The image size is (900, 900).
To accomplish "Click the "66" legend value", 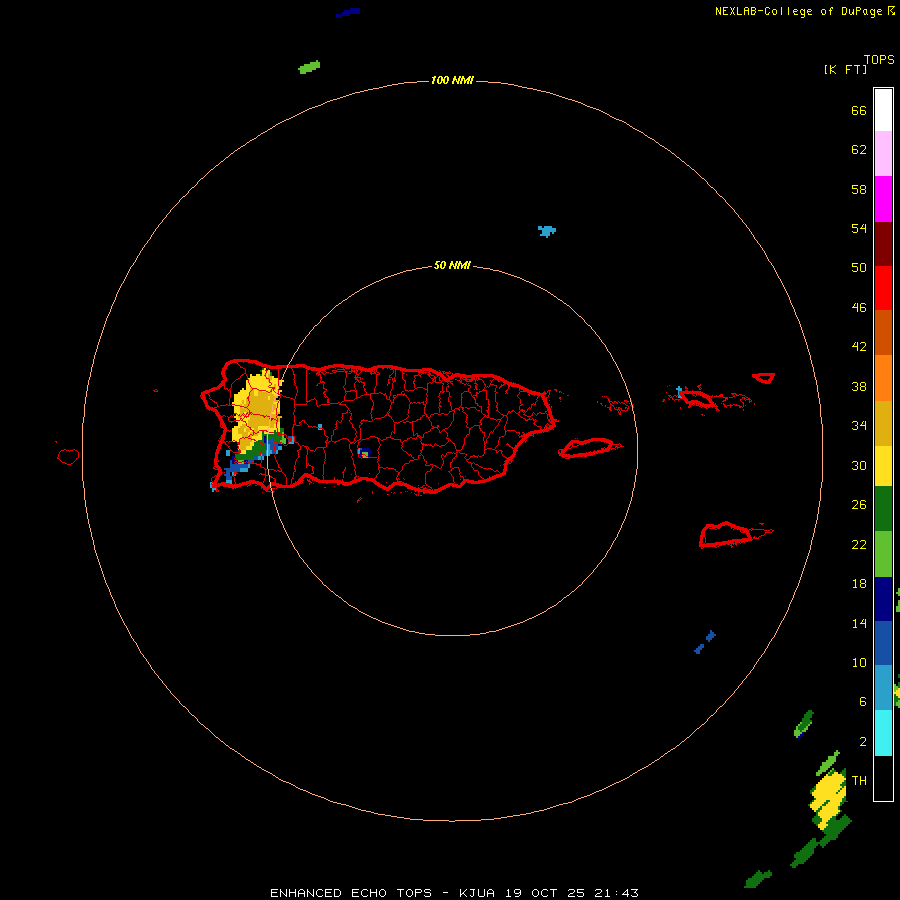I will (x=859, y=111).
